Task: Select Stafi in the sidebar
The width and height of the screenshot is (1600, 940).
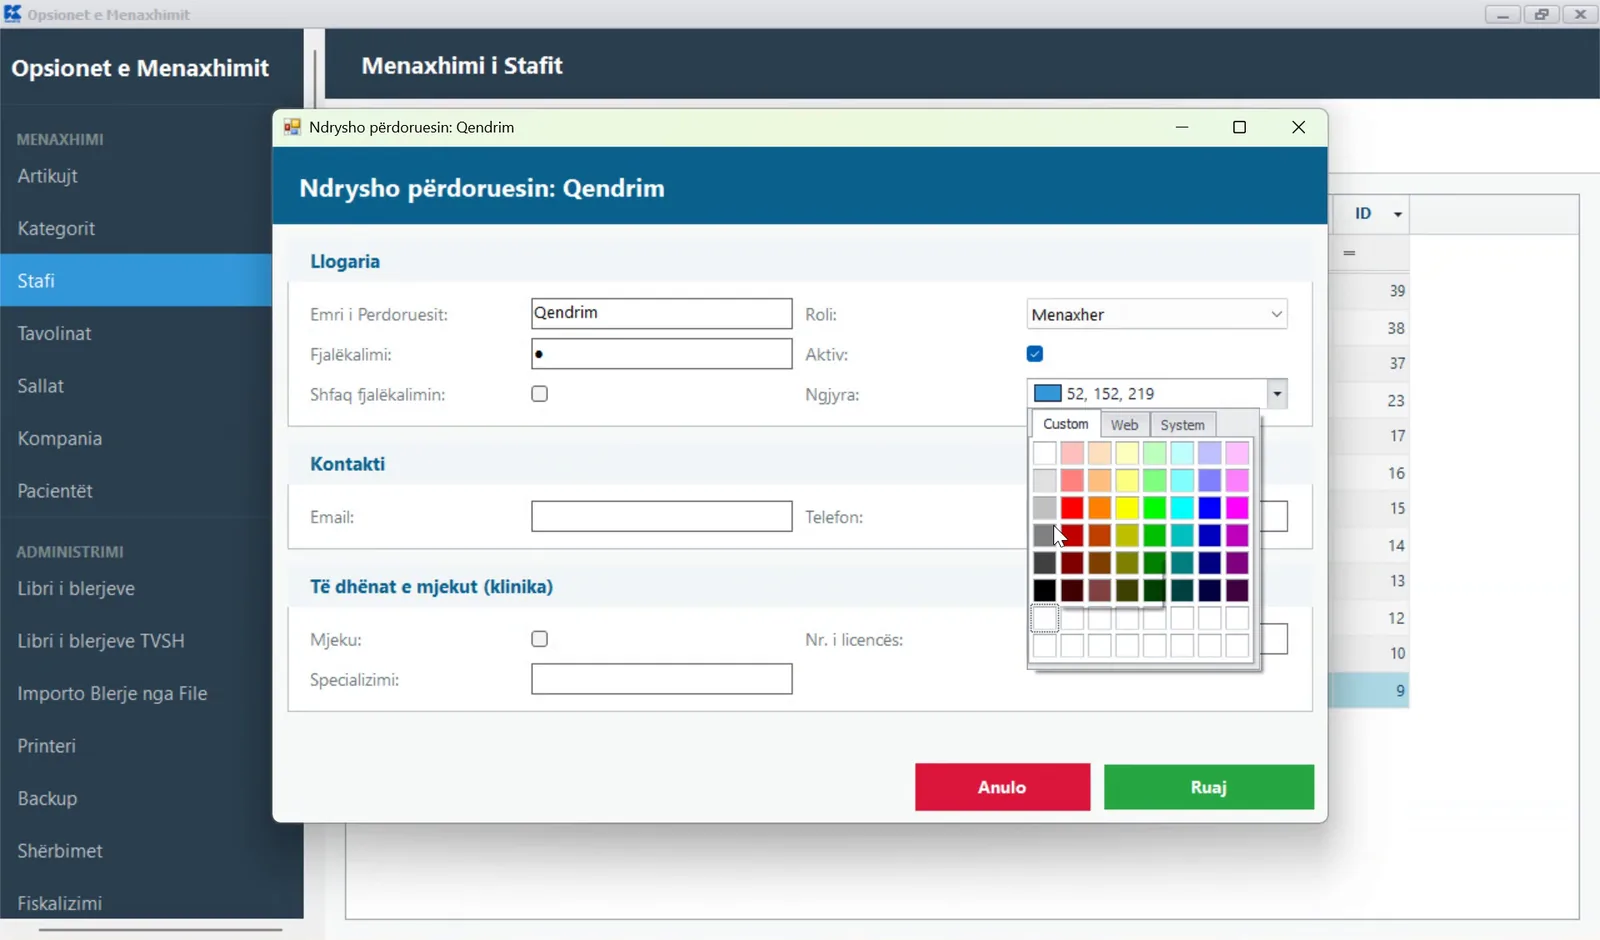Action: pos(136,281)
